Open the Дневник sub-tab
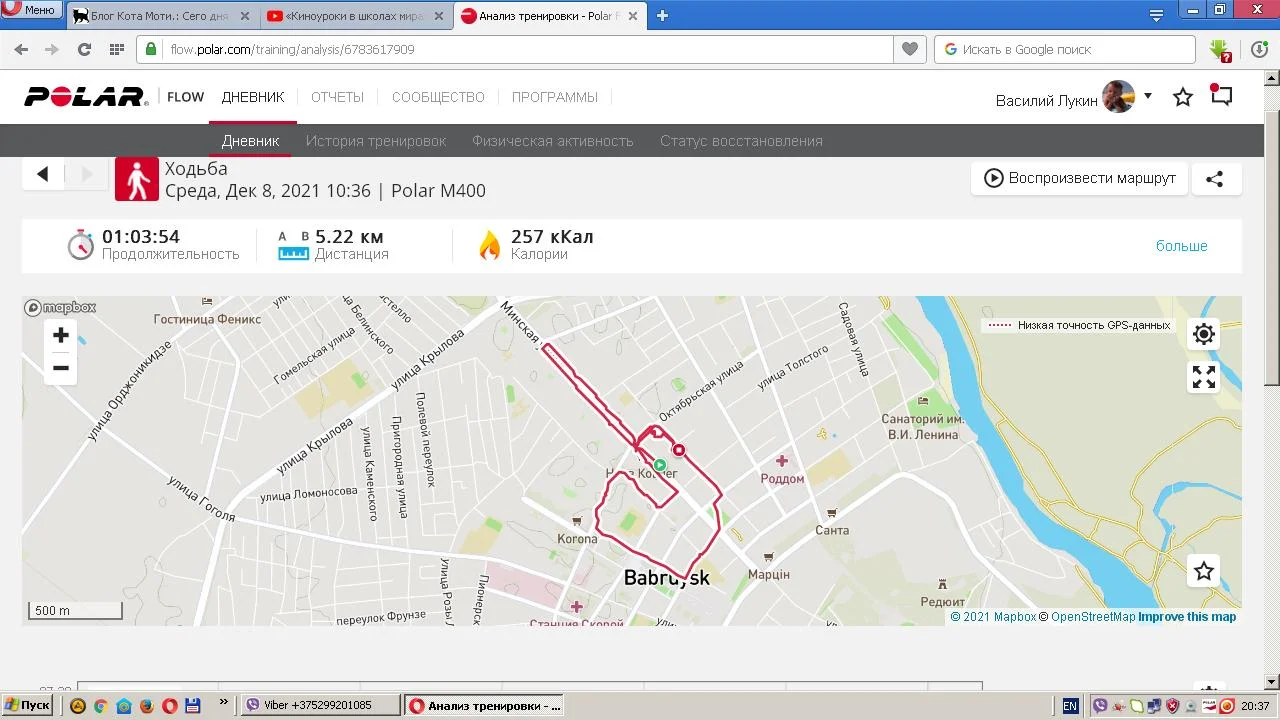The width and height of the screenshot is (1280, 720). pos(250,141)
